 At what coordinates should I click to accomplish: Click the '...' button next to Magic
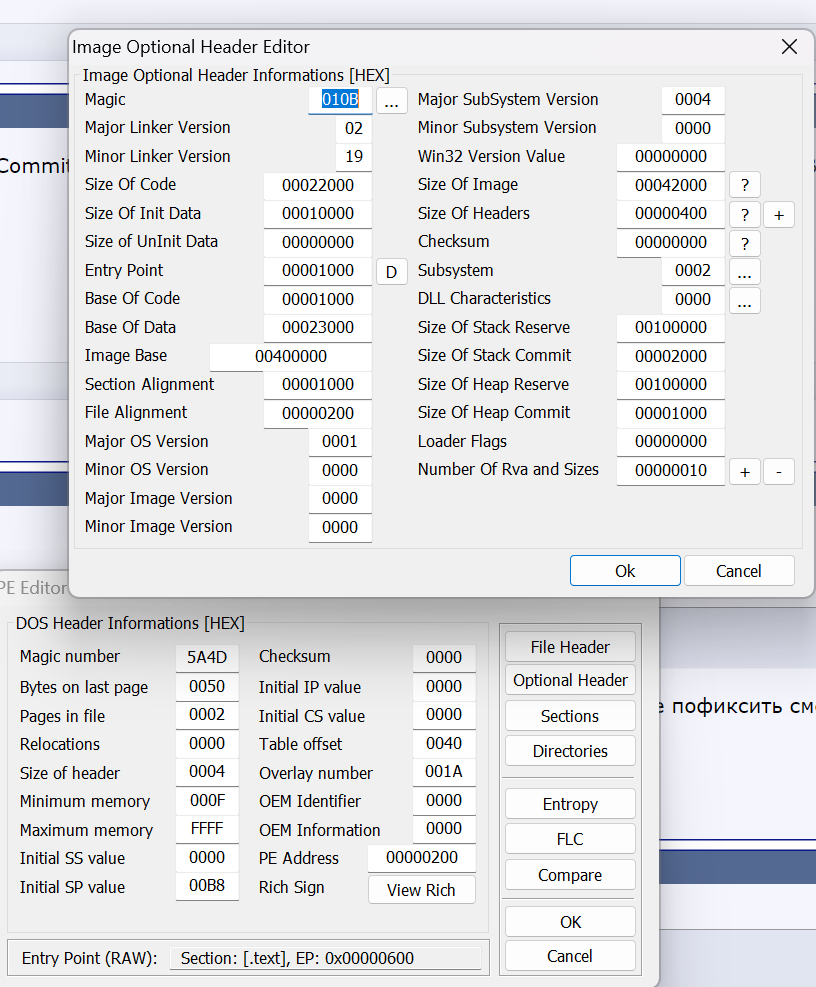click(392, 101)
